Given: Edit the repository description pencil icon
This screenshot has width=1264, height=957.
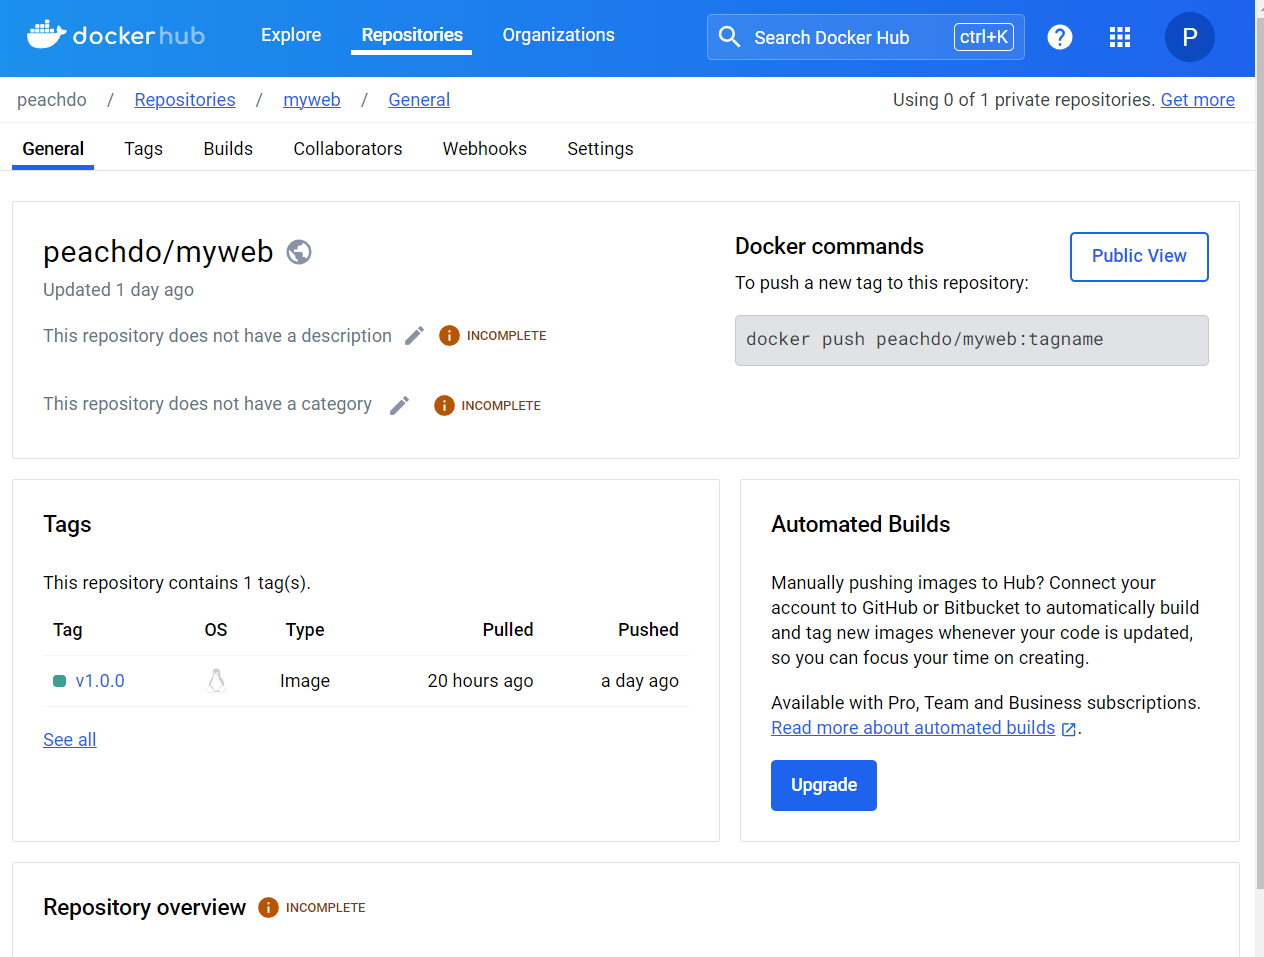Looking at the screenshot, I should pos(415,336).
